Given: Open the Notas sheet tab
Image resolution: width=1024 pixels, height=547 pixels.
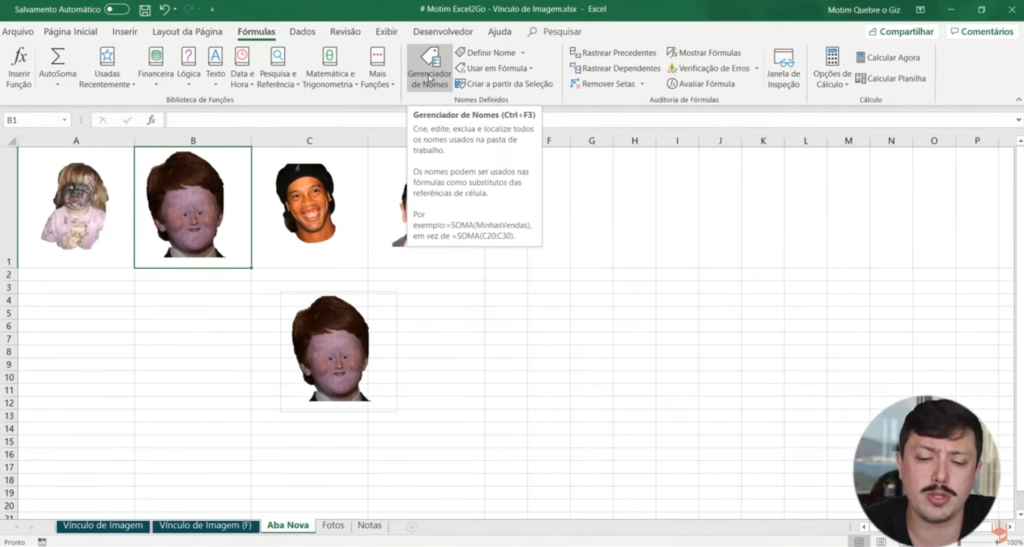Looking at the screenshot, I should [370, 525].
